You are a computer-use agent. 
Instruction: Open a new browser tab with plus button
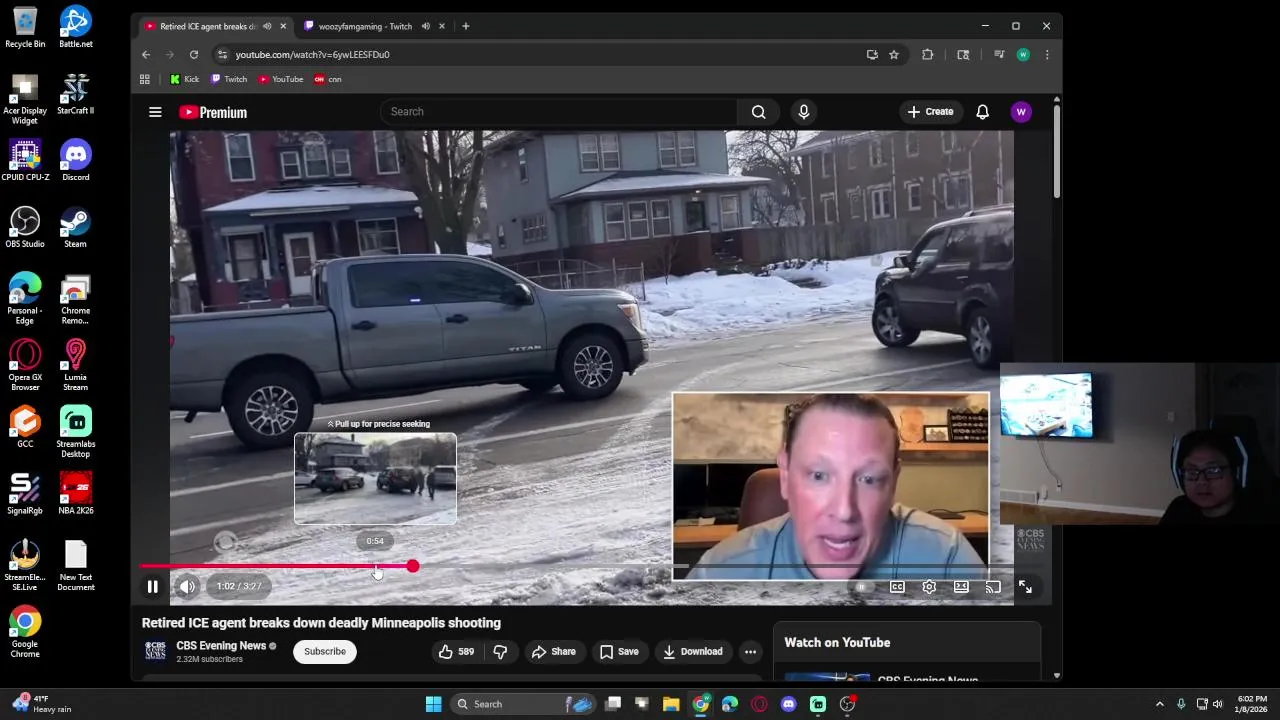[465, 26]
